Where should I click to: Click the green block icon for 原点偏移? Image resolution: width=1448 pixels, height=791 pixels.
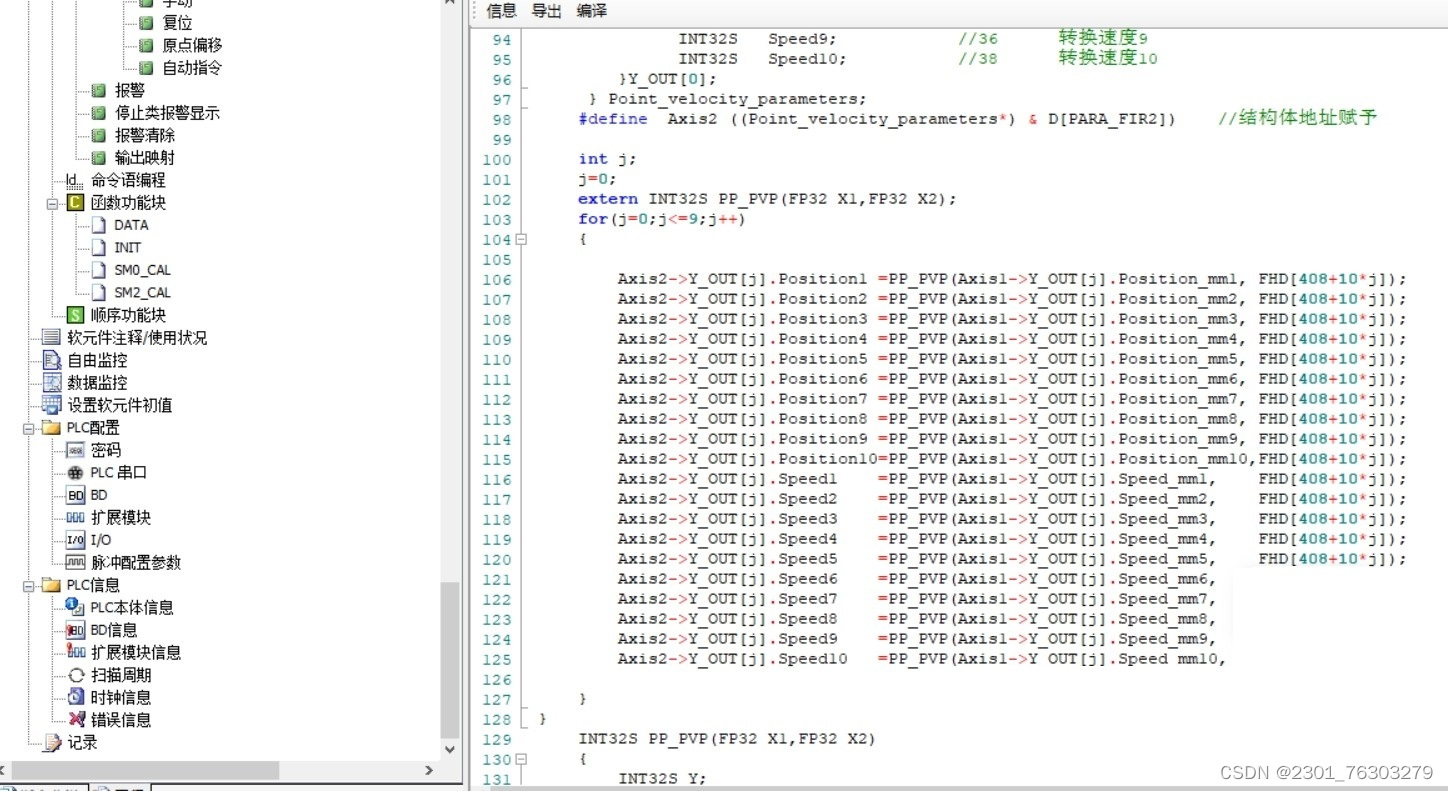(x=146, y=45)
